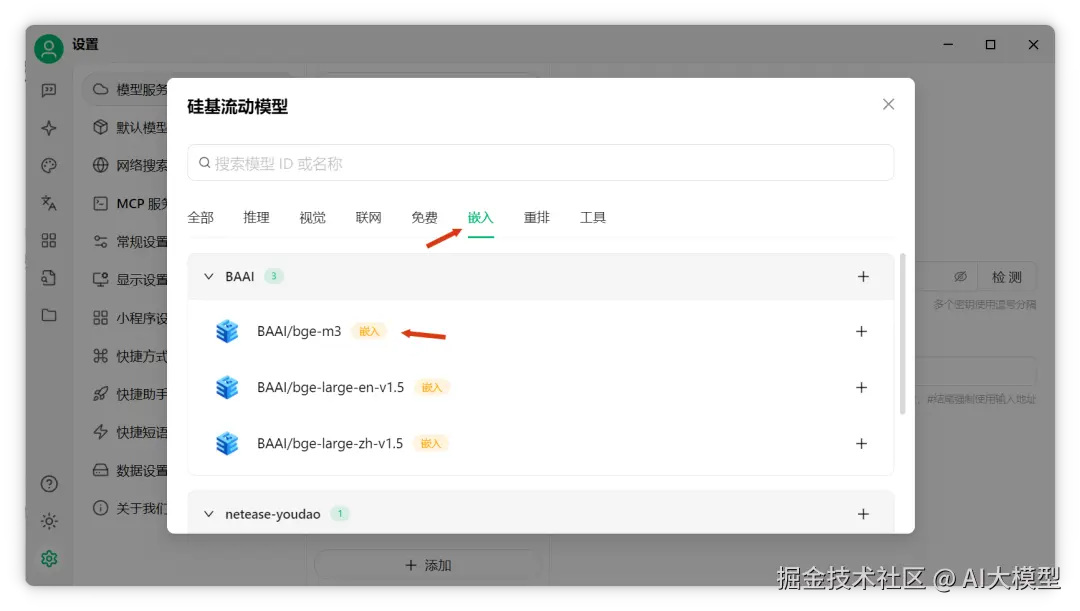The image size is (1080, 611).
Task: Click 嵌入 tag next to bge-large-zh-v1.5
Action: pyautogui.click(x=430, y=443)
